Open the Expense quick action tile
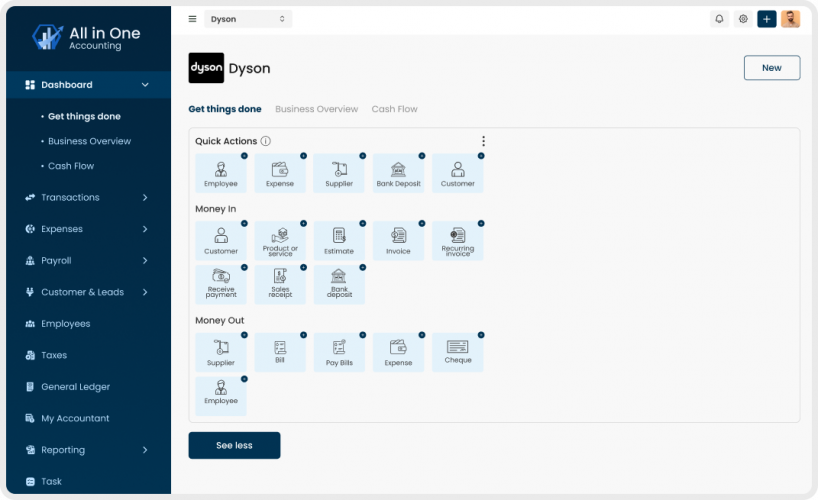This screenshot has width=818, height=500. click(280, 173)
